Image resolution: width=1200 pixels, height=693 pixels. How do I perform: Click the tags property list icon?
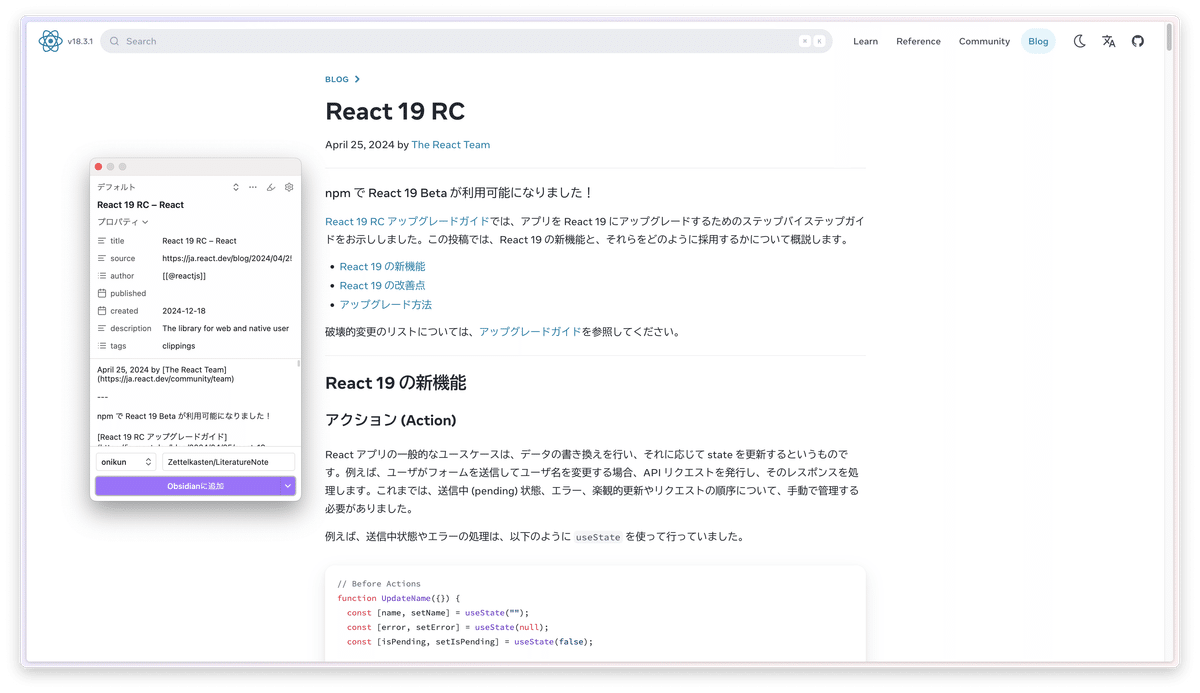click(102, 346)
